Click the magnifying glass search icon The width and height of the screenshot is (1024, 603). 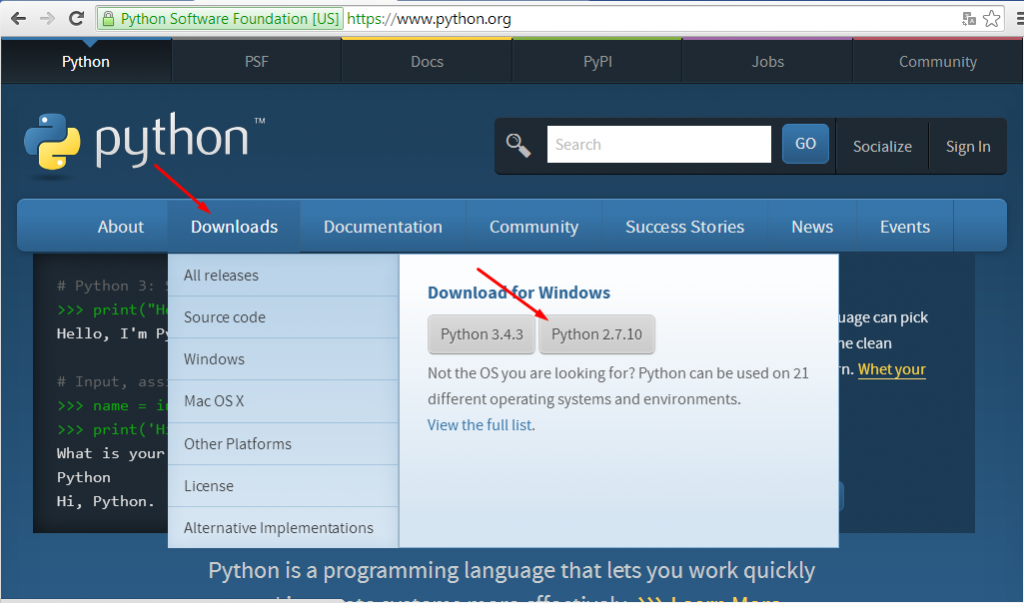[519, 145]
